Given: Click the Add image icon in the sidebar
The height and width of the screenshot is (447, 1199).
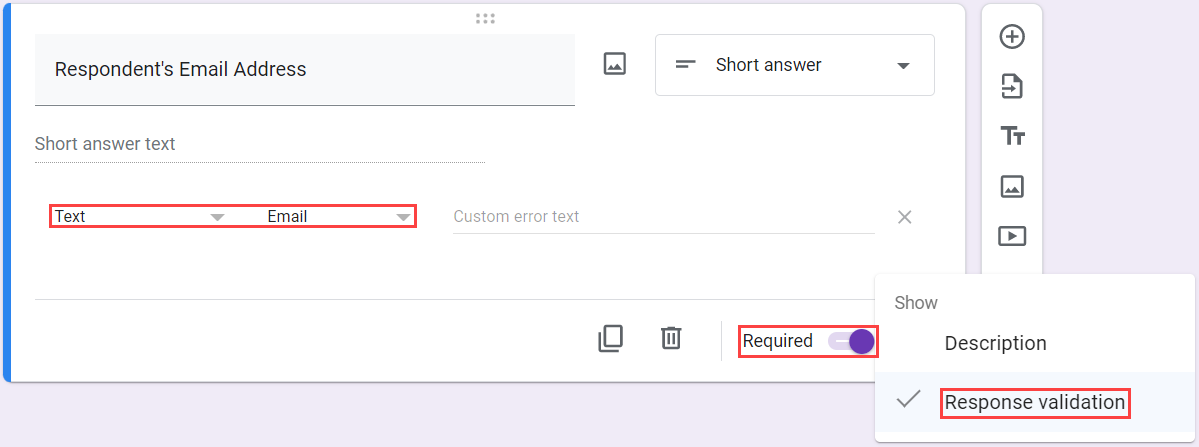Looking at the screenshot, I should (x=1012, y=186).
